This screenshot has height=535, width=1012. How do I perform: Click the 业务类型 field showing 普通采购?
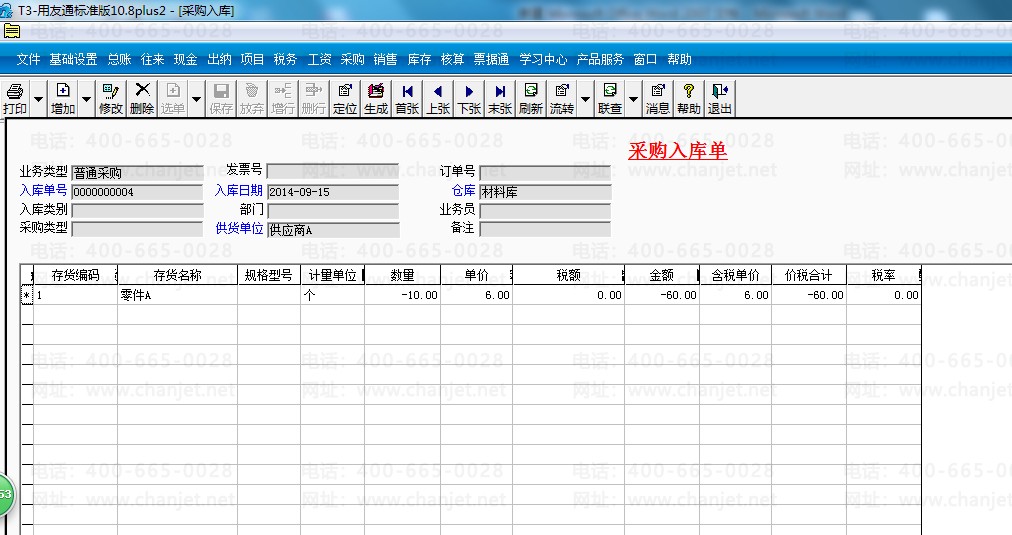pos(137,172)
